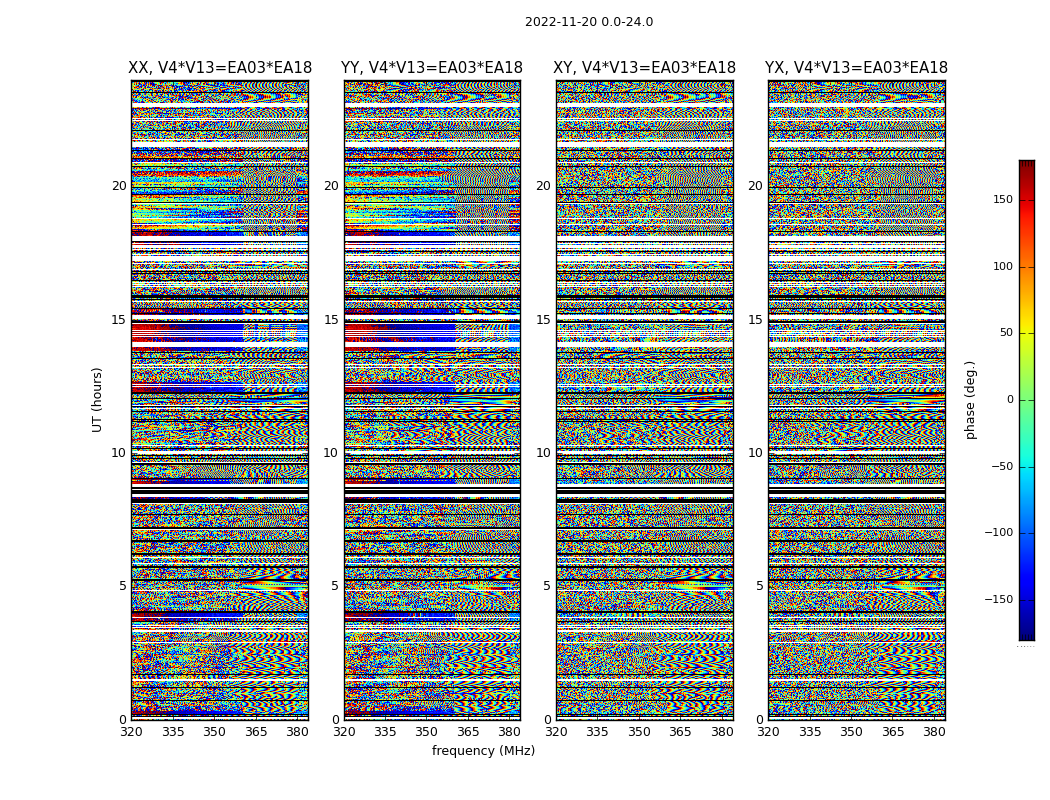The height and width of the screenshot is (800, 1050).
Task: Click the 350 tick under the XY plot
Action: click(x=639, y=732)
